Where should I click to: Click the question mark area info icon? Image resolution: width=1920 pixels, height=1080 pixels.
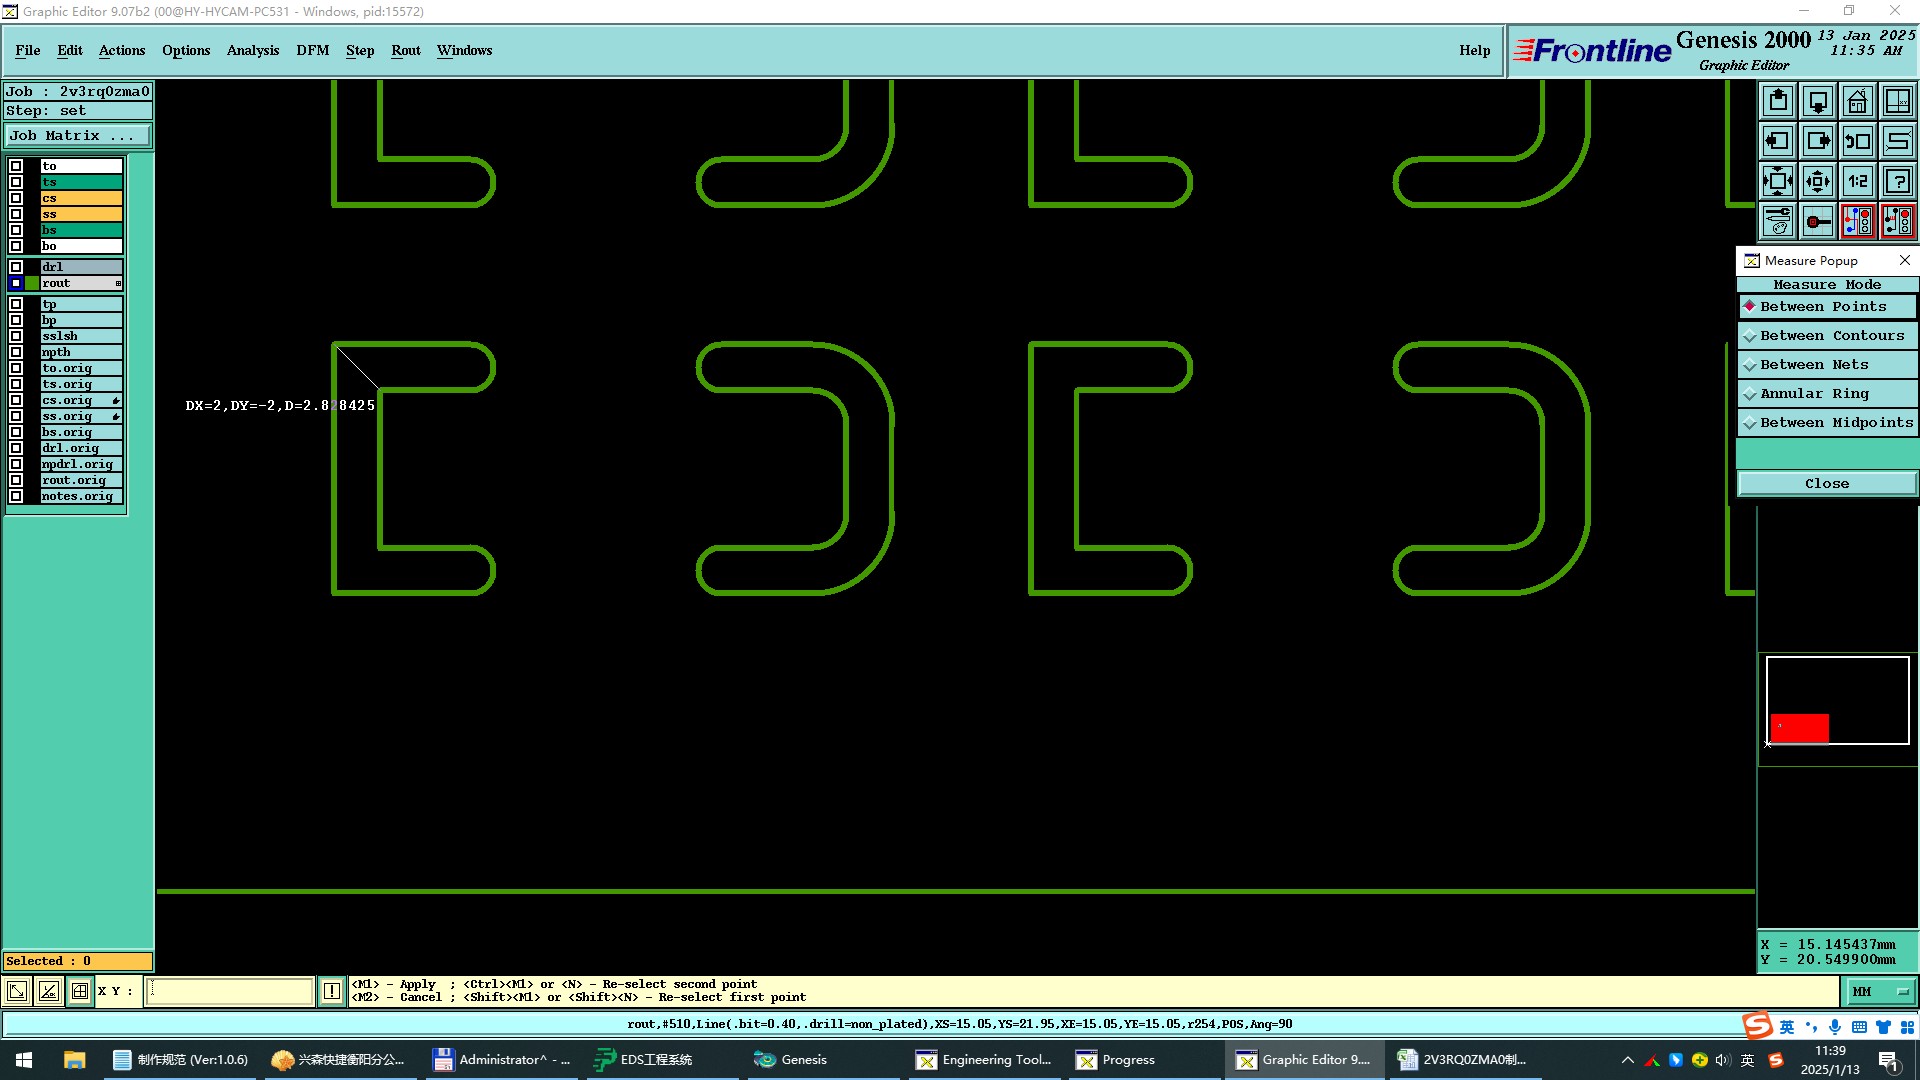[x=1897, y=181]
